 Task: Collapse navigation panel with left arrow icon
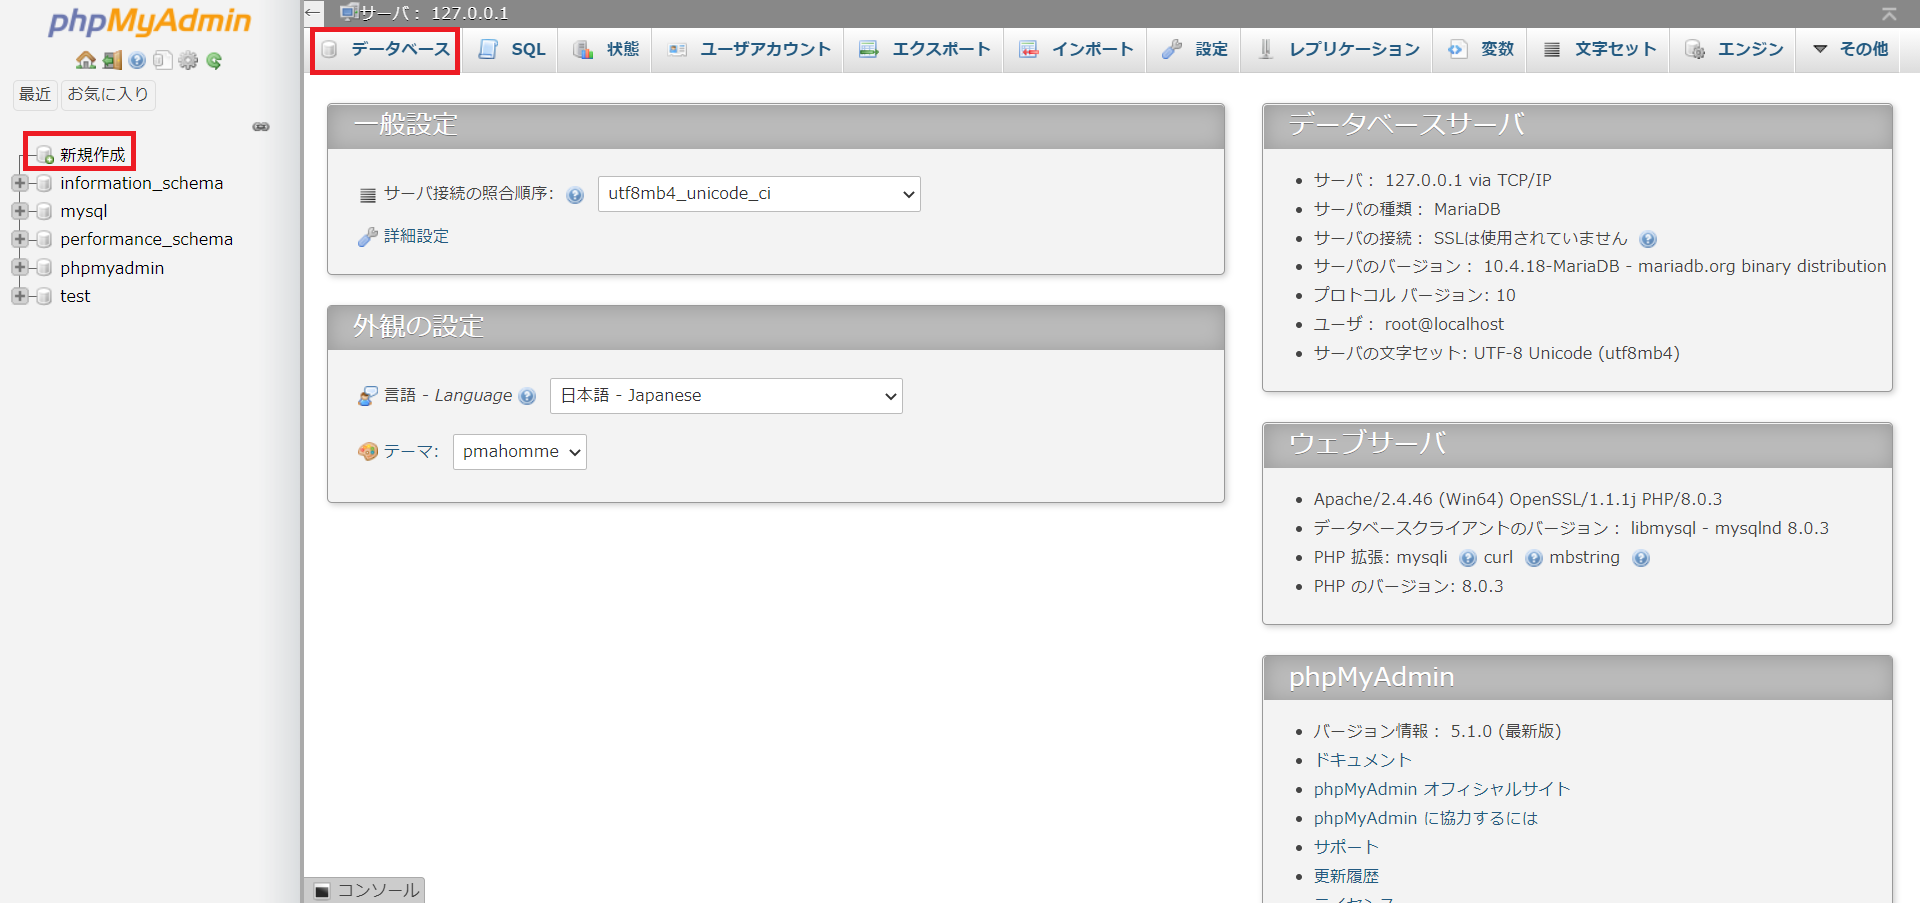click(313, 12)
